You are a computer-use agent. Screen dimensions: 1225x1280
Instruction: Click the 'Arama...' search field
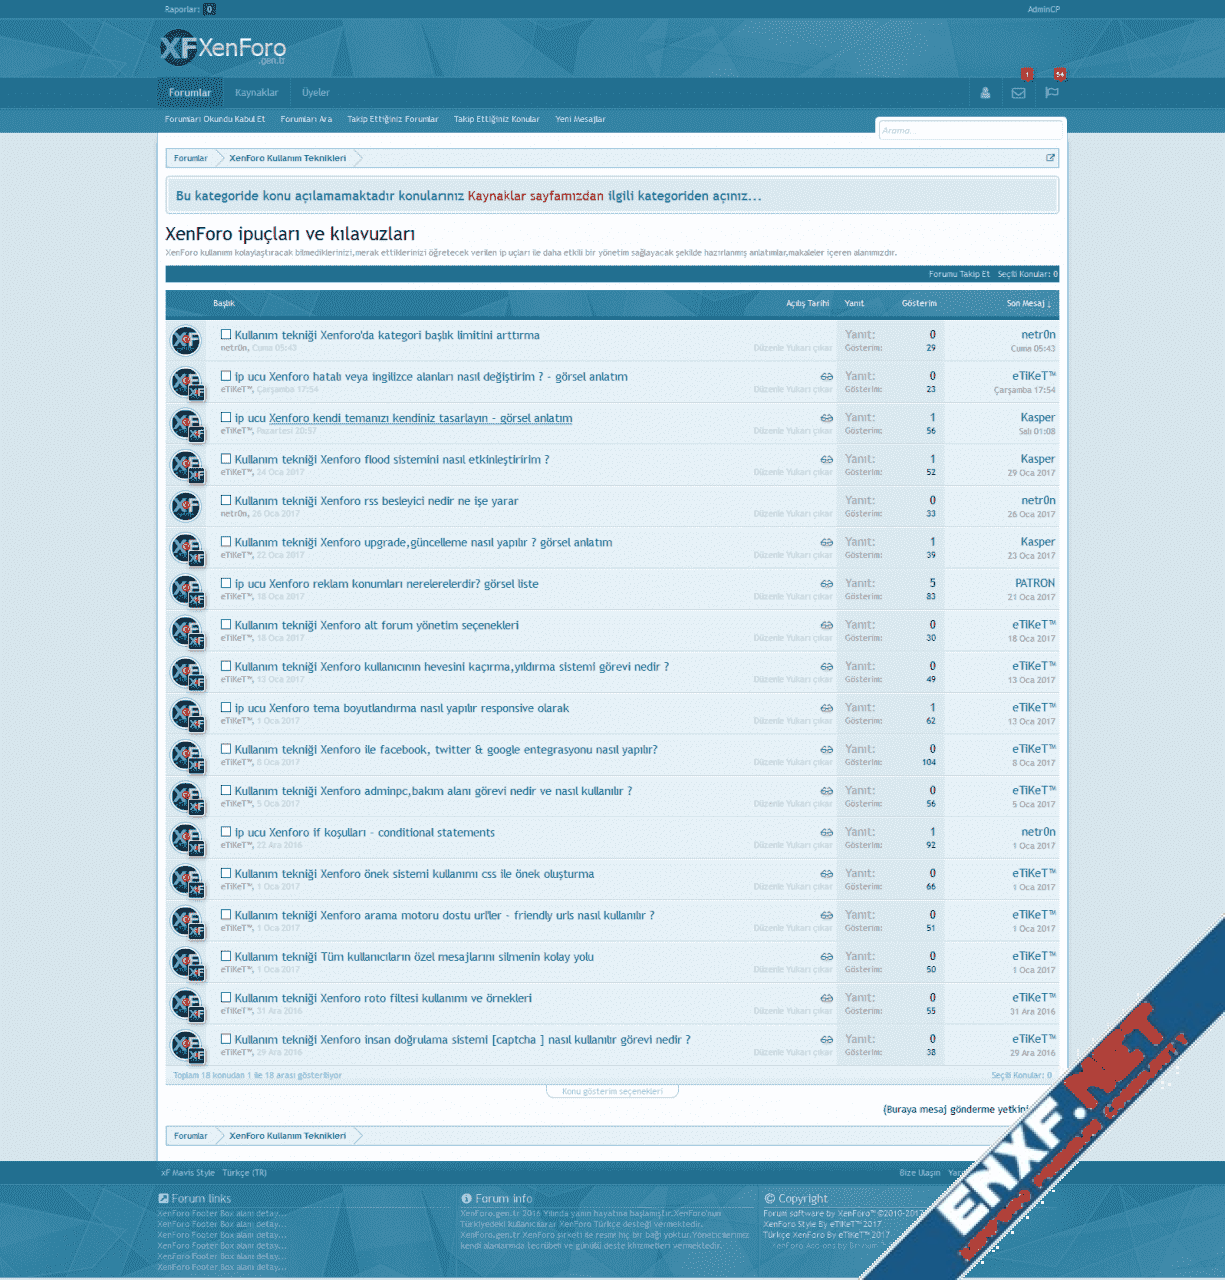(970, 130)
